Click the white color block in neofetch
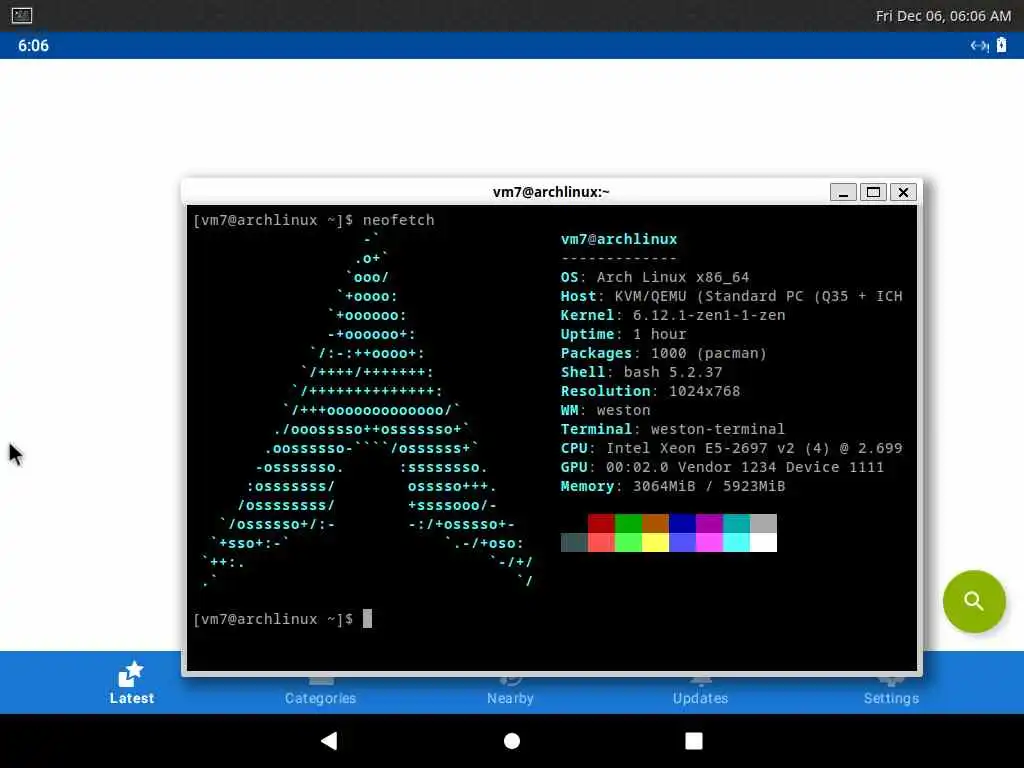The height and width of the screenshot is (768, 1024). click(763, 542)
